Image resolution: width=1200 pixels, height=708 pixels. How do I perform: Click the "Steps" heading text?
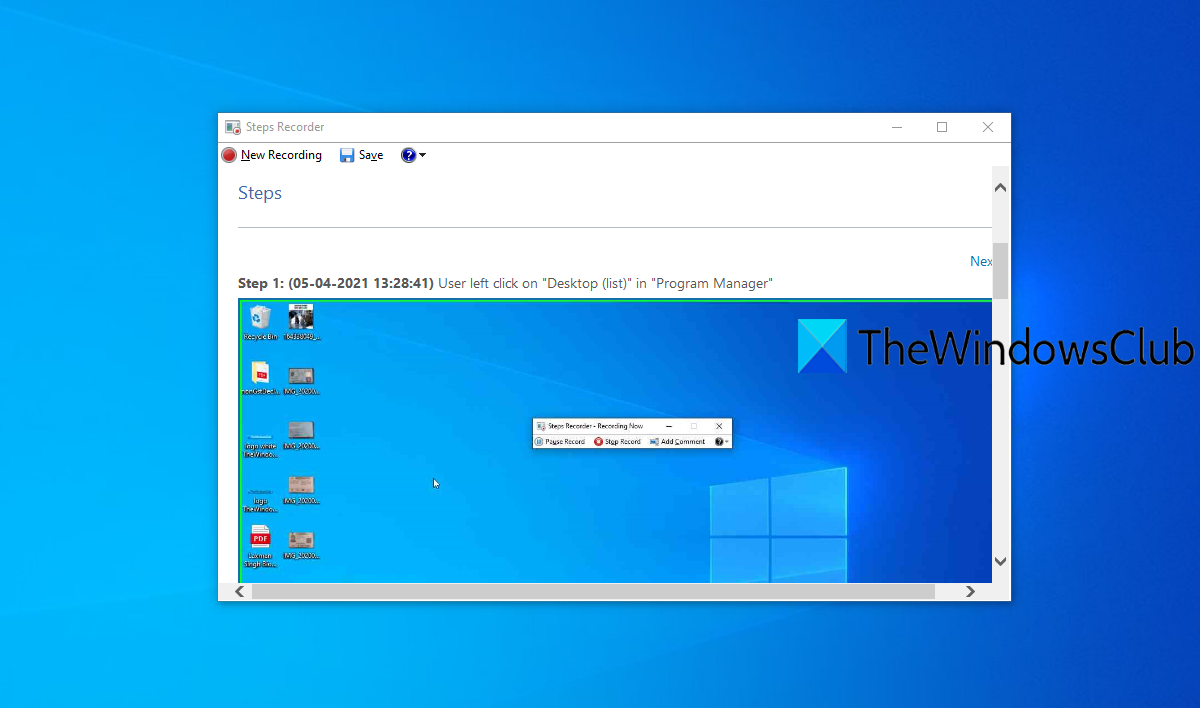[260, 193]
